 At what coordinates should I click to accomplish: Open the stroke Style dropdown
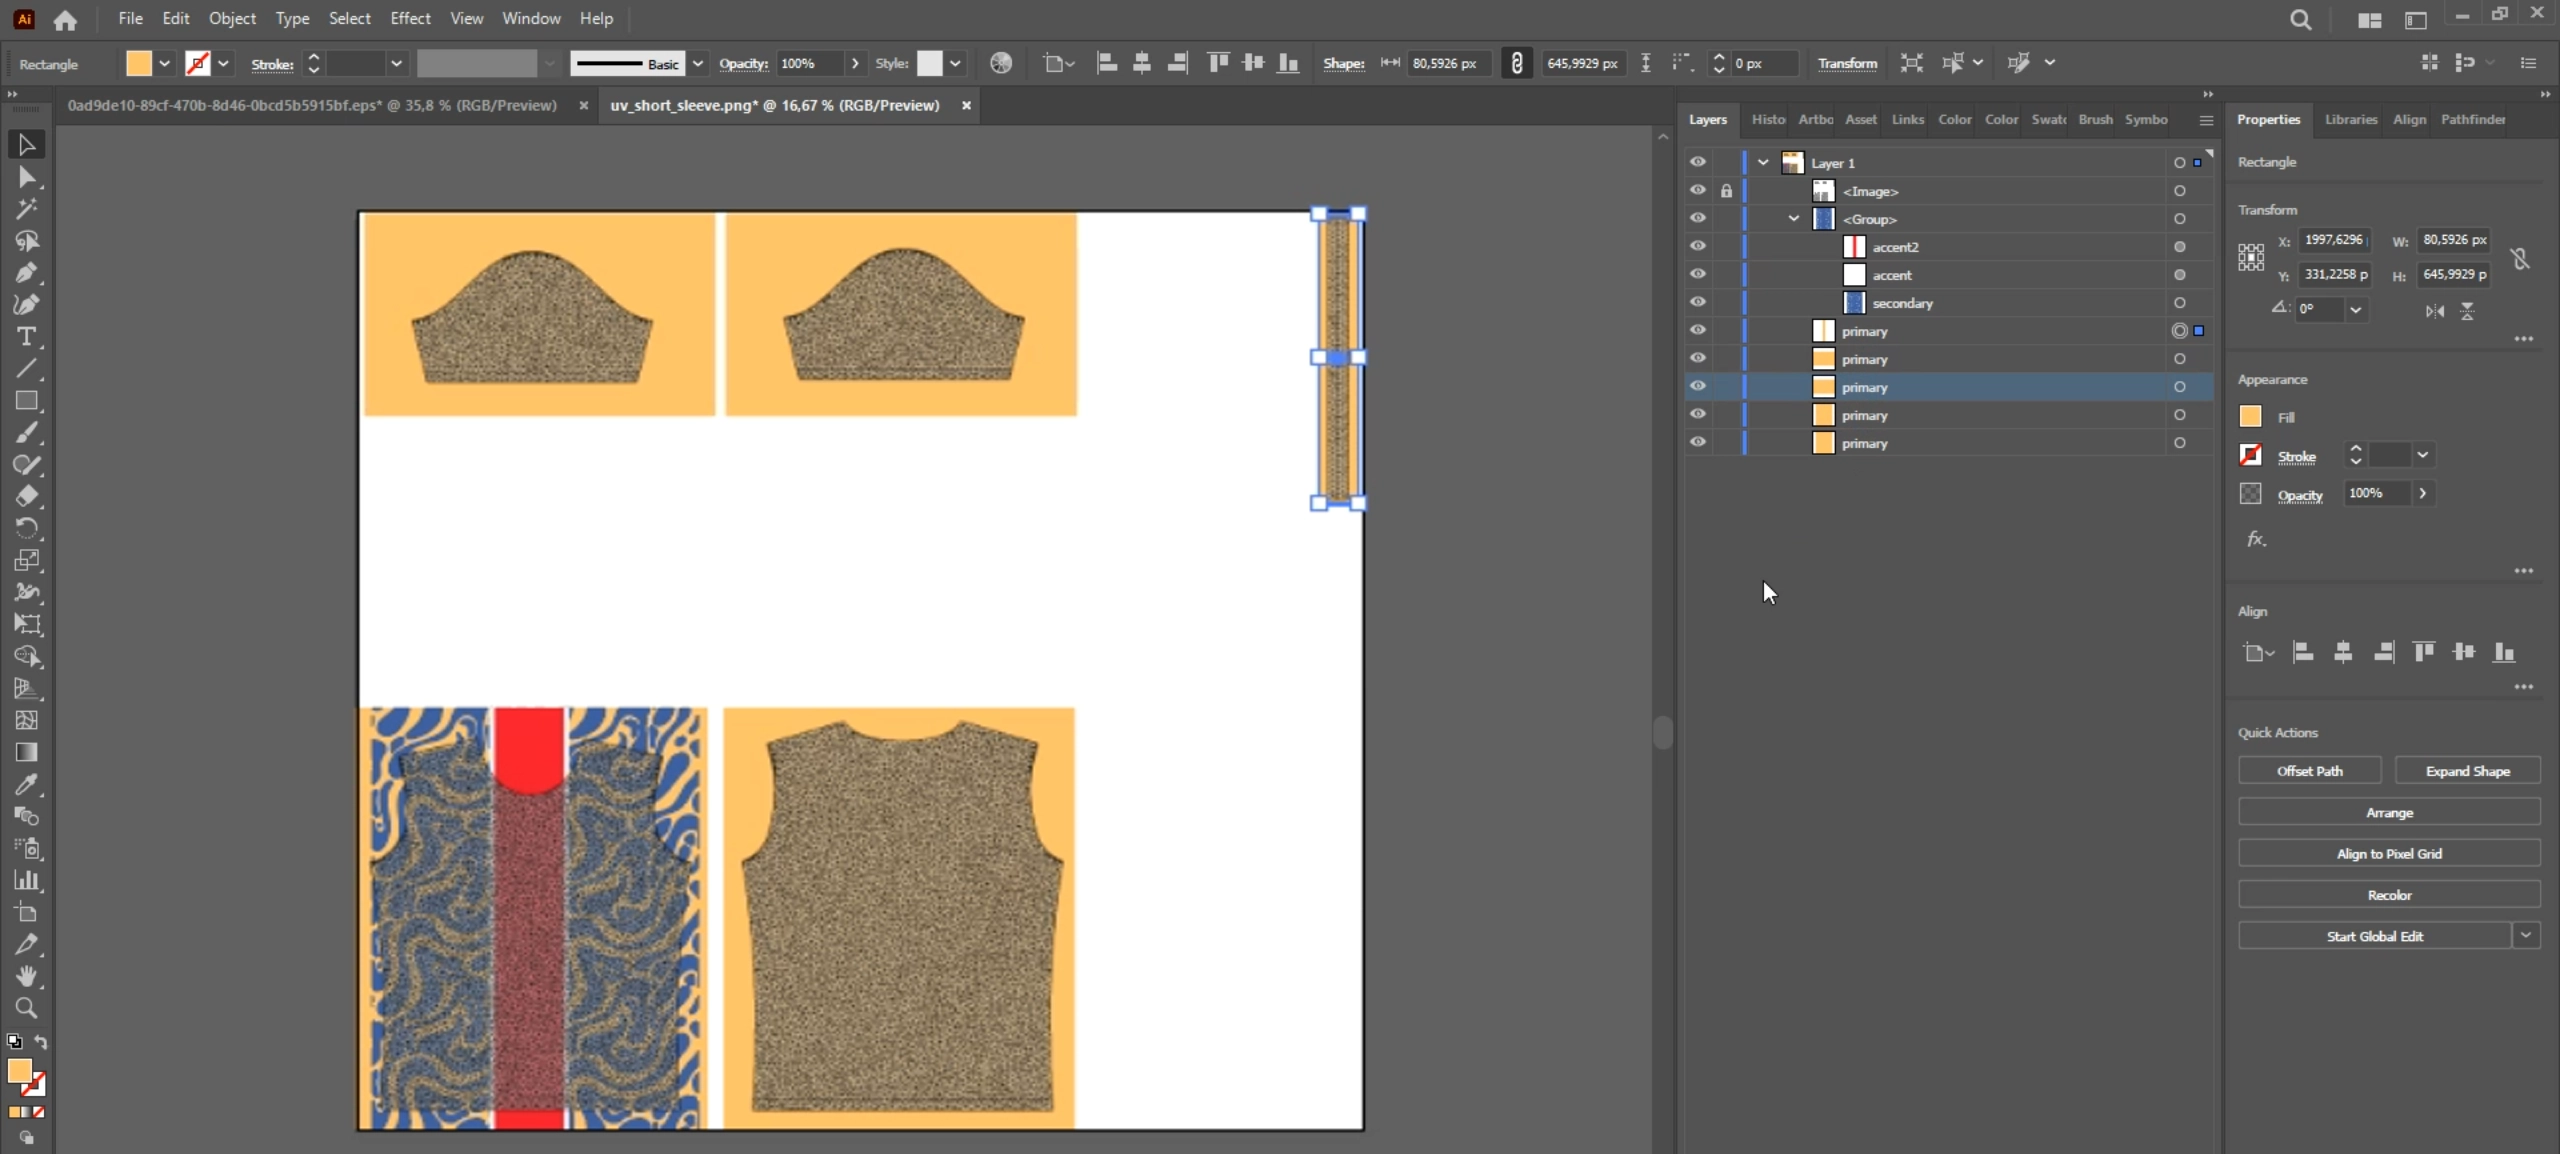click(956, 63)
